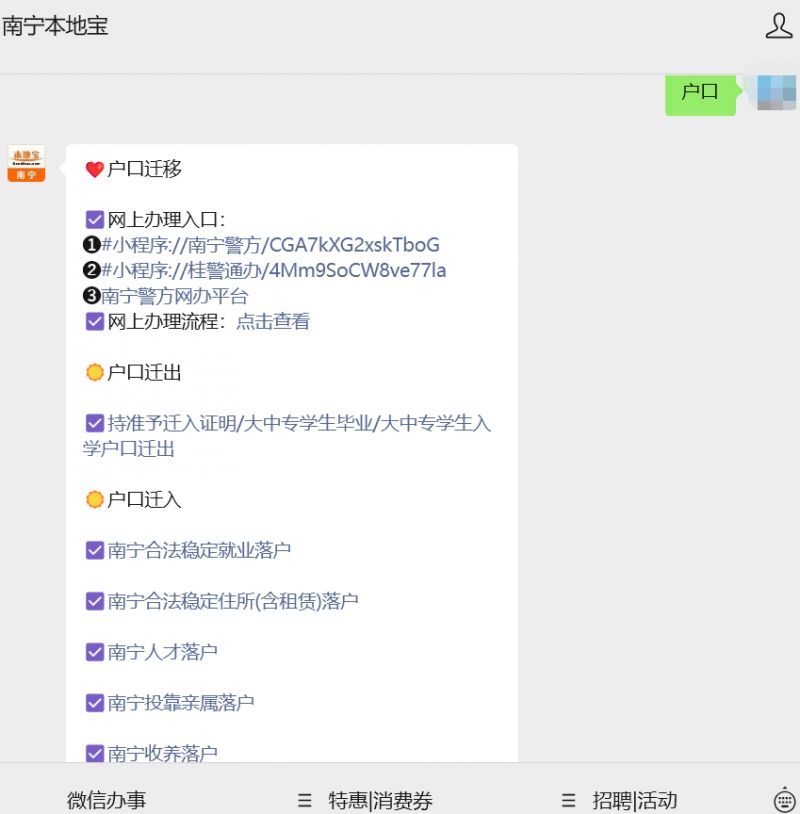This screenshot has width=800, height=814.
Task: Click the red heart icon beside 户口迁移
Action: tap(94, 169)
